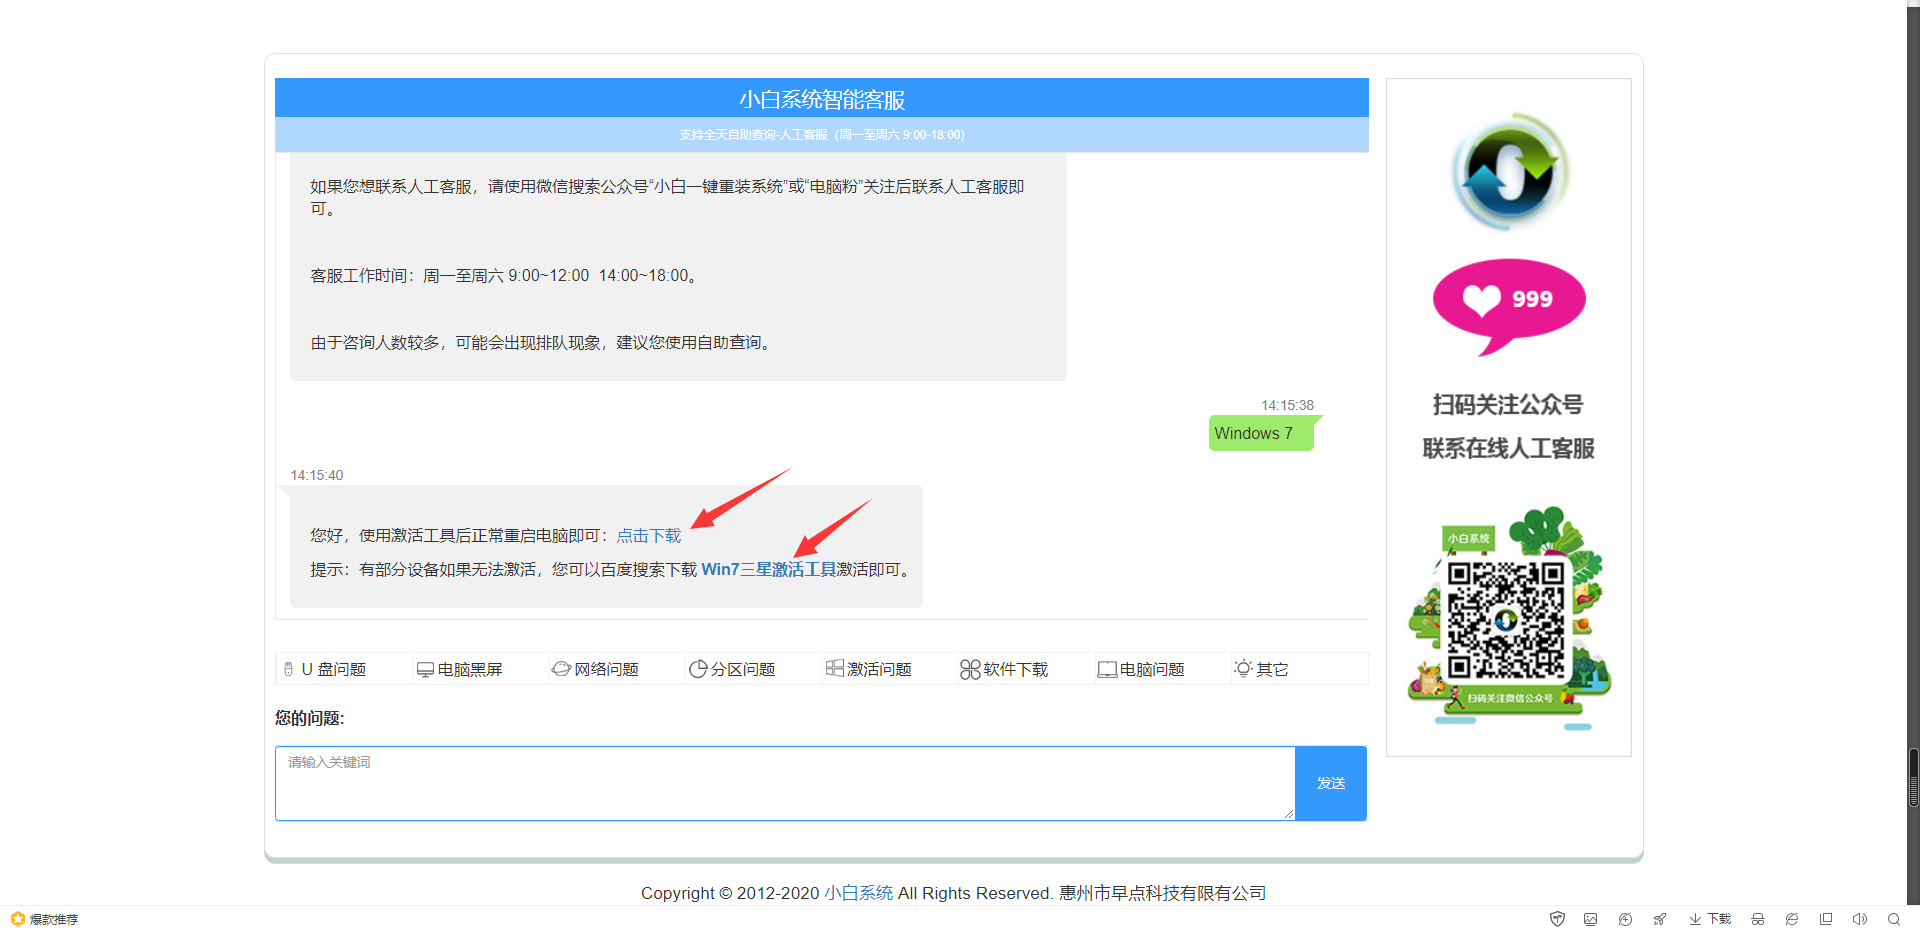Viewport: 1920px width, 932px height.
Task: Click the WeChat QR code to scan
Action: coord(1508,620)
